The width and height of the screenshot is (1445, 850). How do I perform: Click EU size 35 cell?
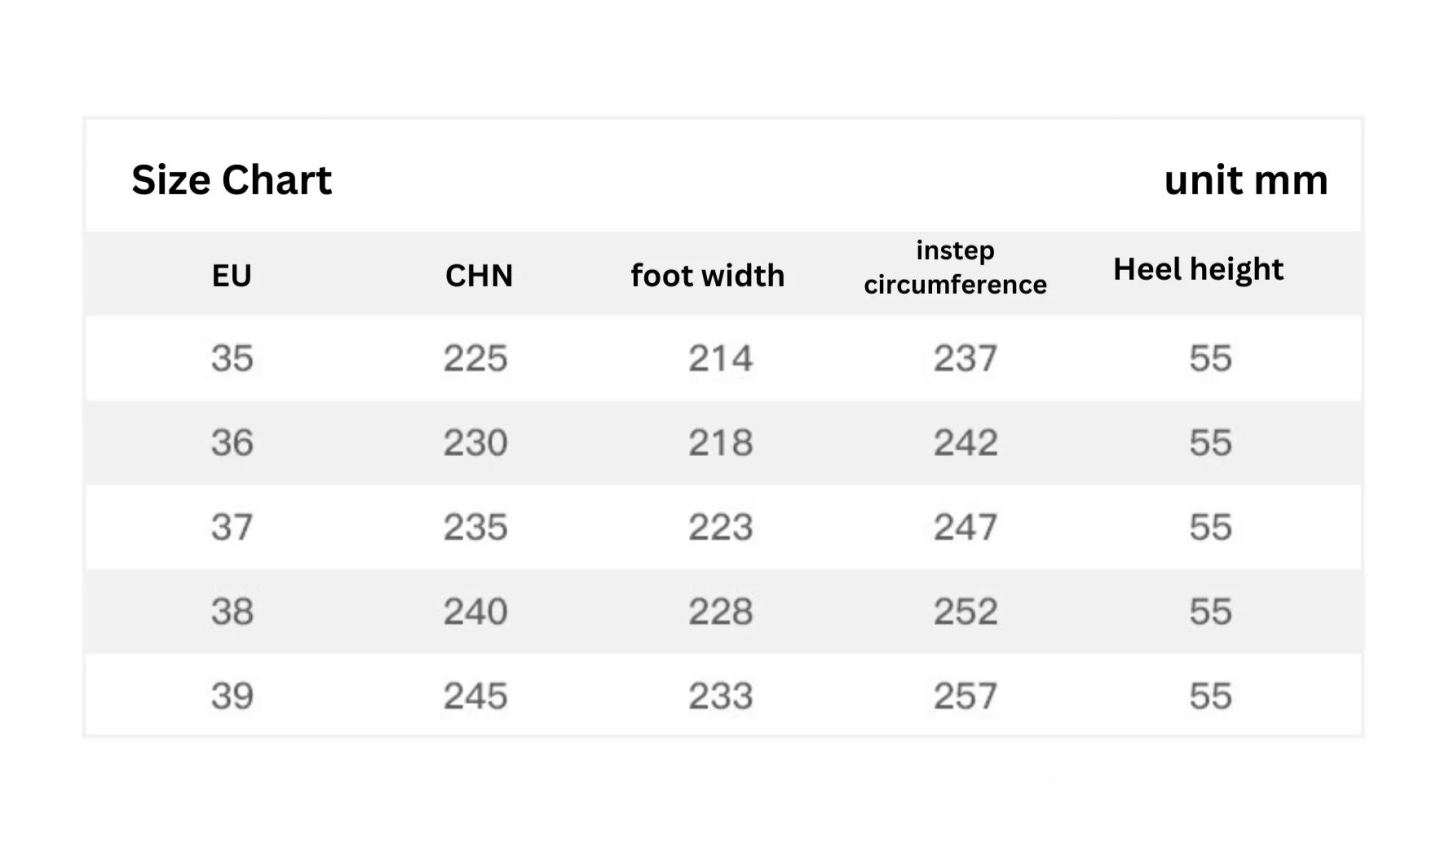pos(232,358)
